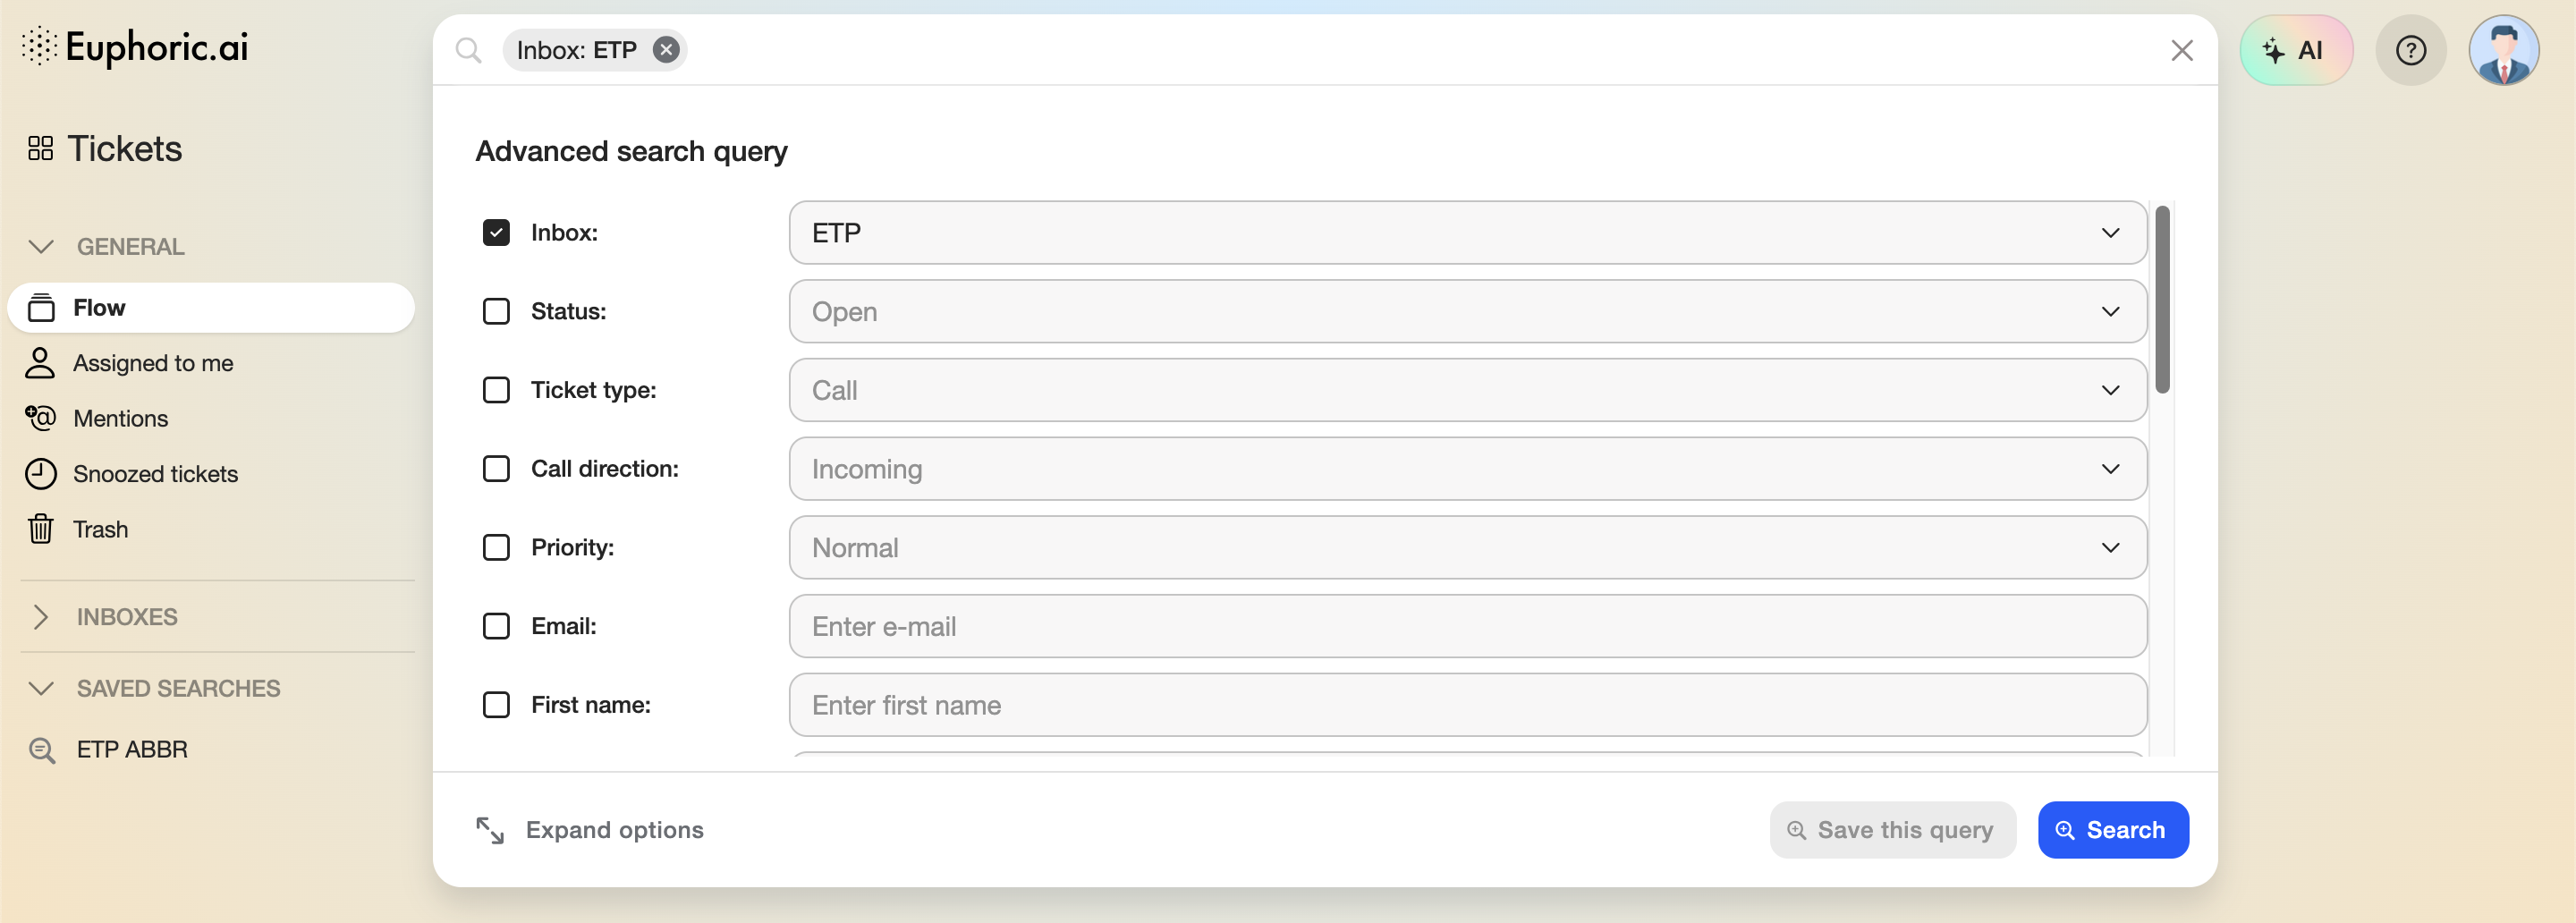Go to Snoozed tickets
This screenshot has height=923, width=2576.
click(155, 474)
